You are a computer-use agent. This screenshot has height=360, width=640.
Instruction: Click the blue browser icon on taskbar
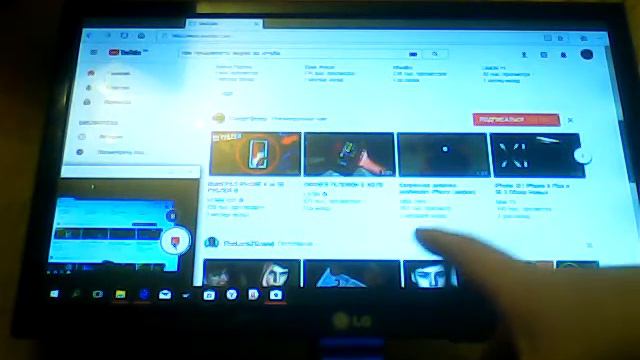pos(143,294)
